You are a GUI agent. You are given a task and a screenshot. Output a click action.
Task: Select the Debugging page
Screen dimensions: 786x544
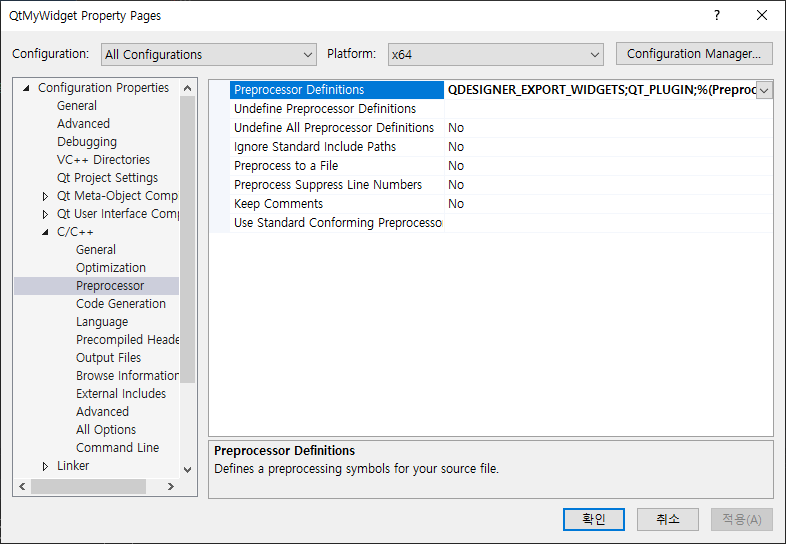[x=87, y=142]
